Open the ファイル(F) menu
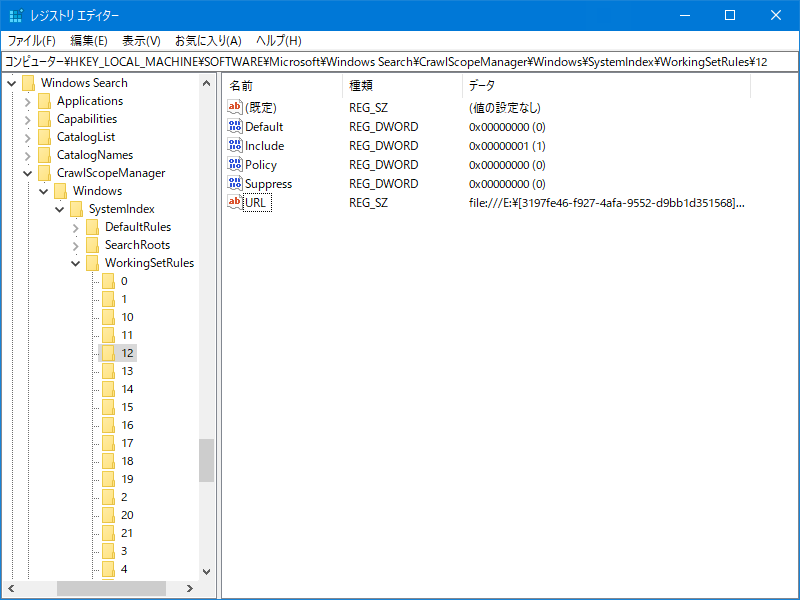The width and height of the screenshot is (800, 600). [x=32, y=41]
